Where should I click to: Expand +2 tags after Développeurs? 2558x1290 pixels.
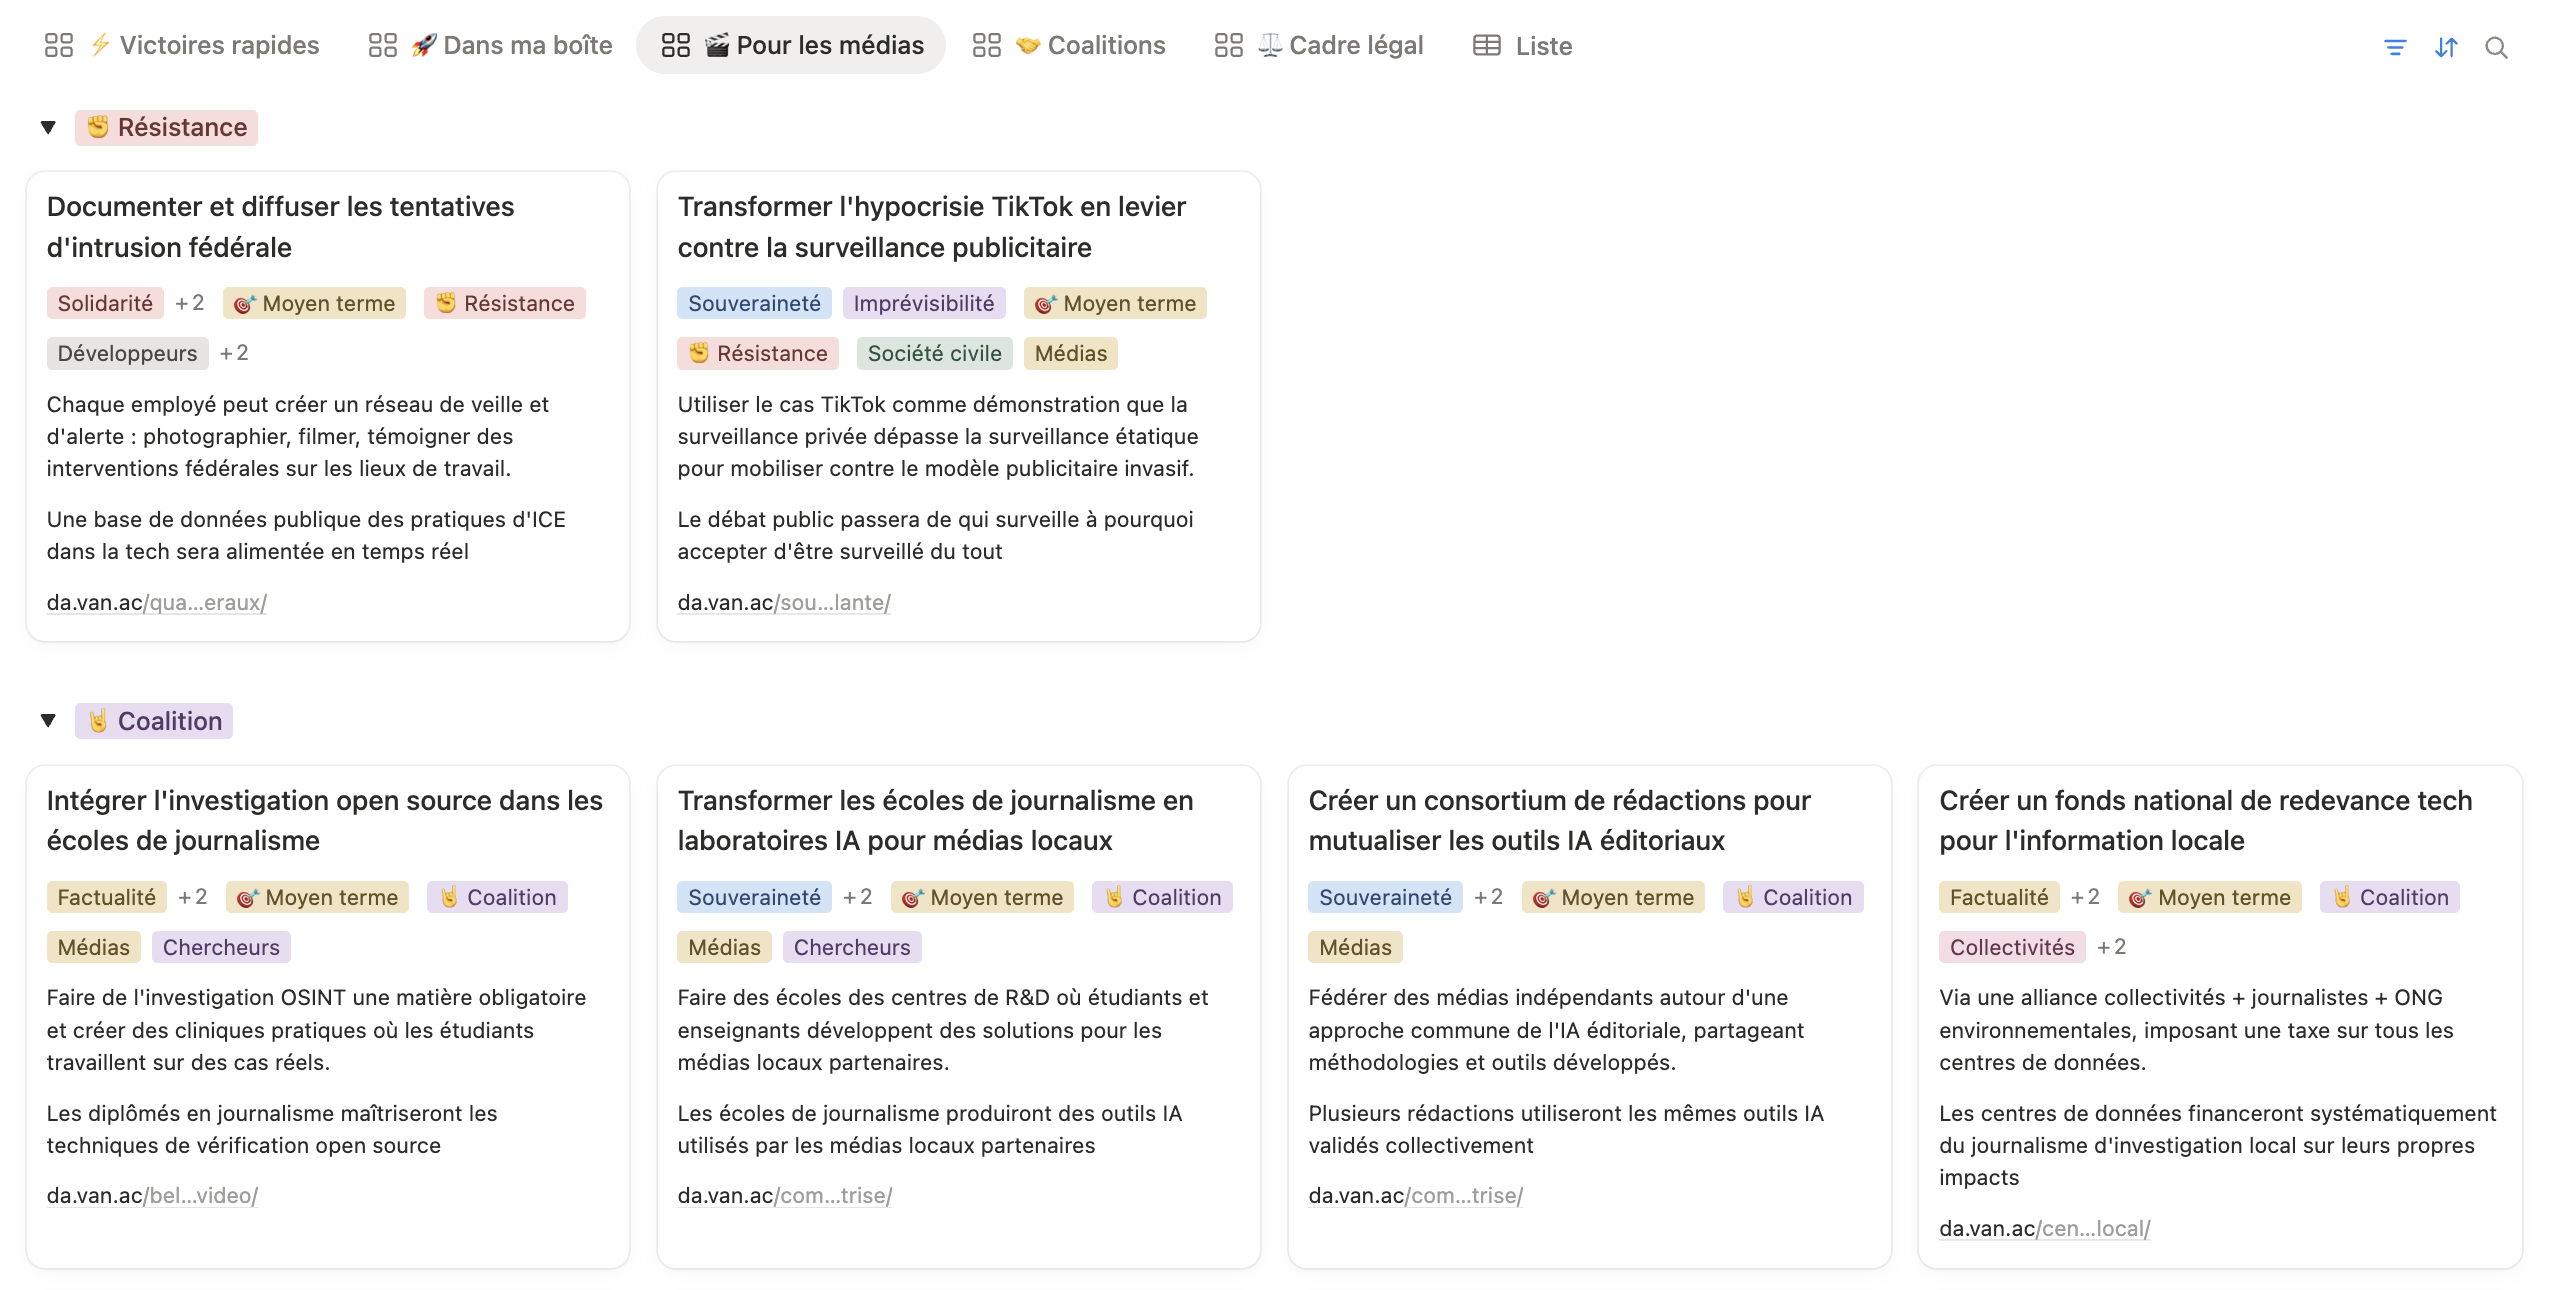tap(234, 353)
